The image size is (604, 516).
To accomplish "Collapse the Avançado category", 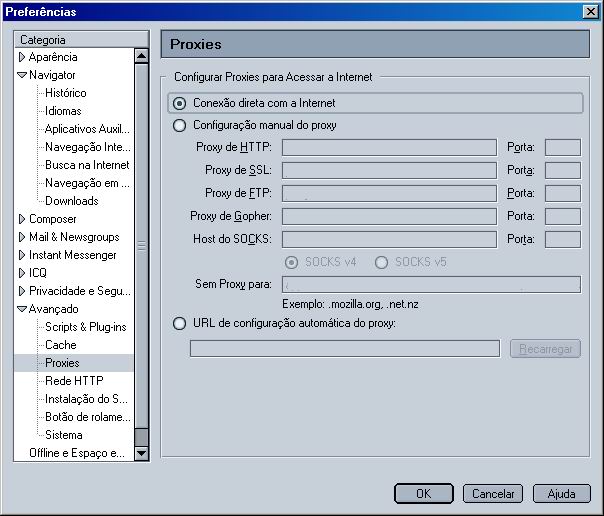I will click(22, 309).
